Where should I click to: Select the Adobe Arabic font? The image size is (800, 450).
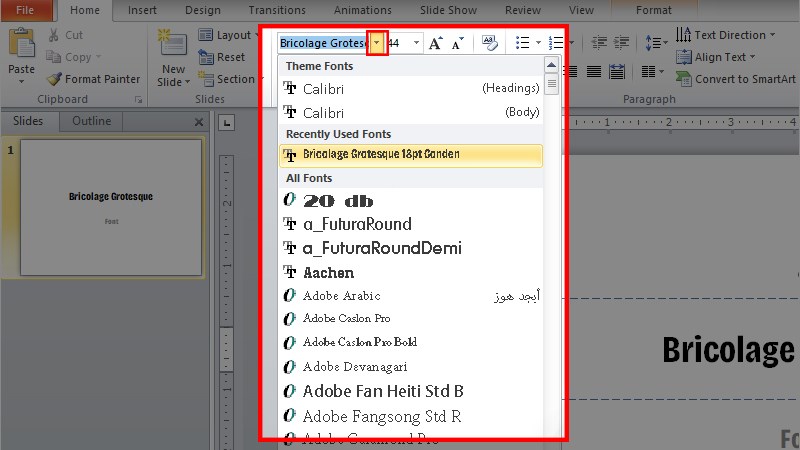pos(411,296)
